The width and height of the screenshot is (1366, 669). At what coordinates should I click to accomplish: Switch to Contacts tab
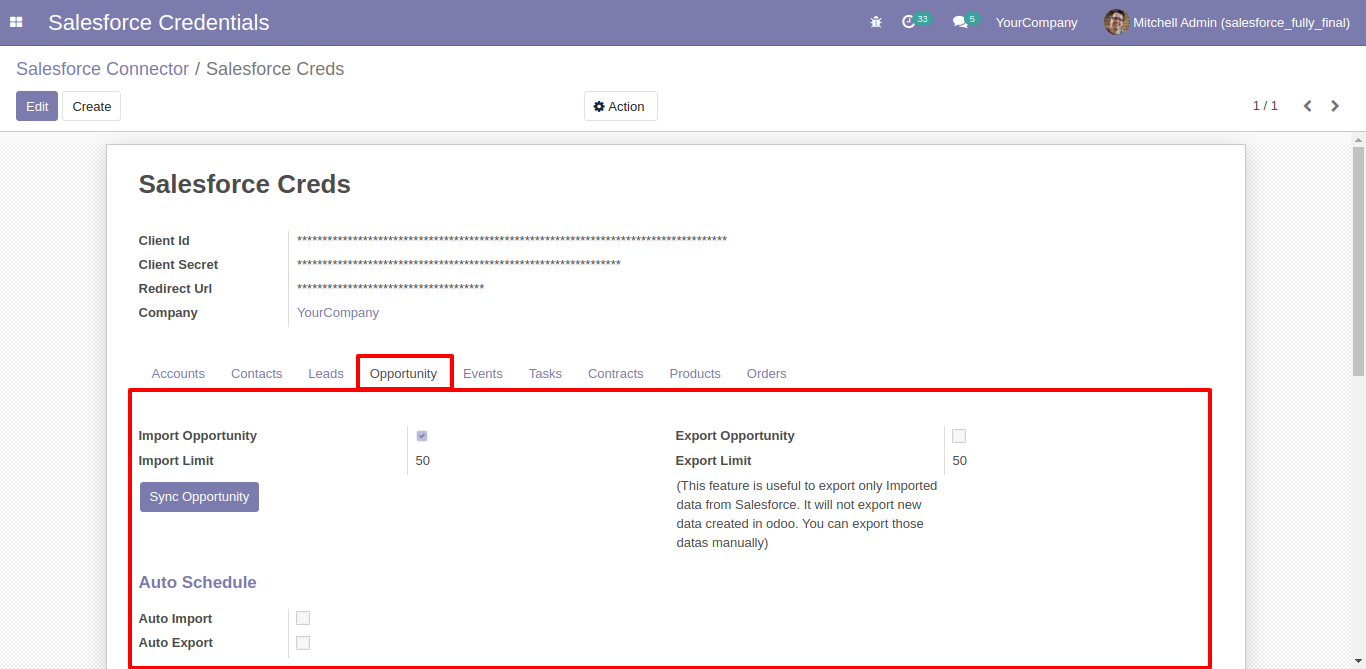pyautogui.click(x=256, y=373)
